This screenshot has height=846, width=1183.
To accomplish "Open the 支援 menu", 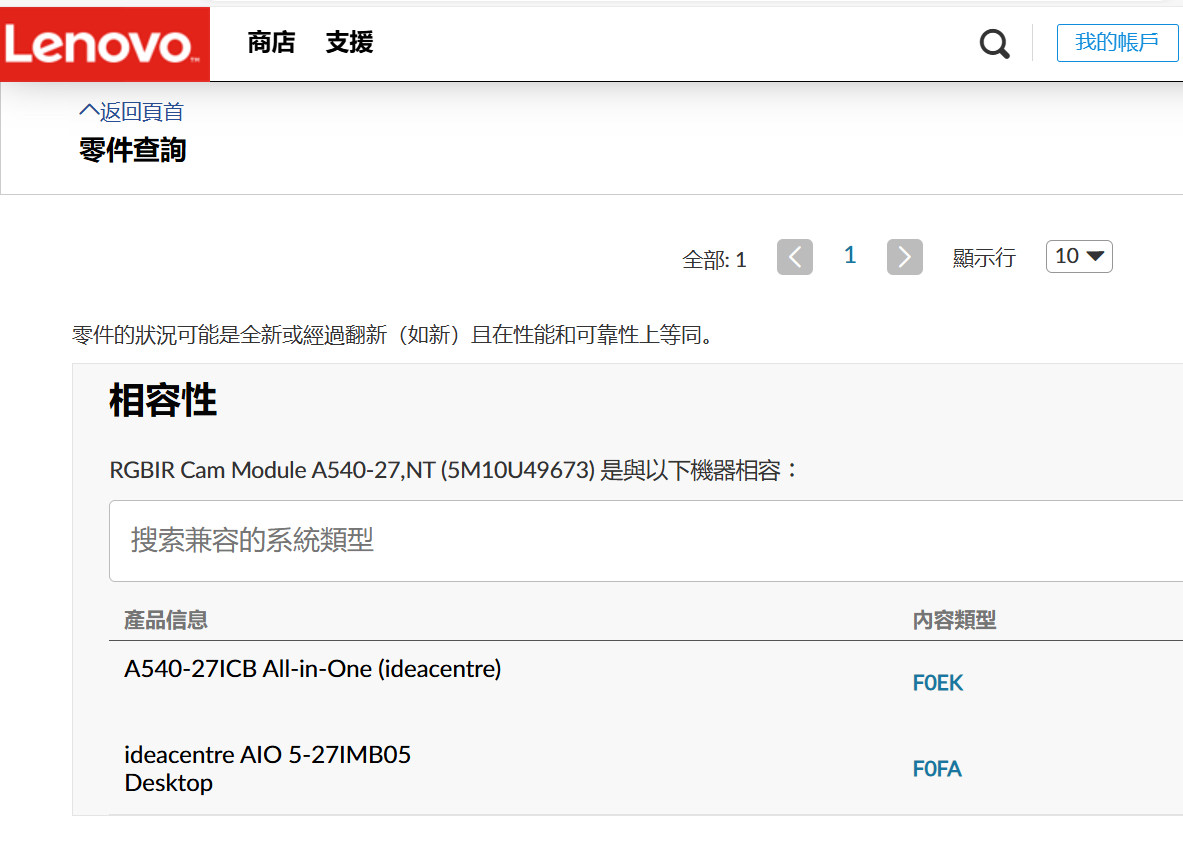I will click(x=349, y=42).
